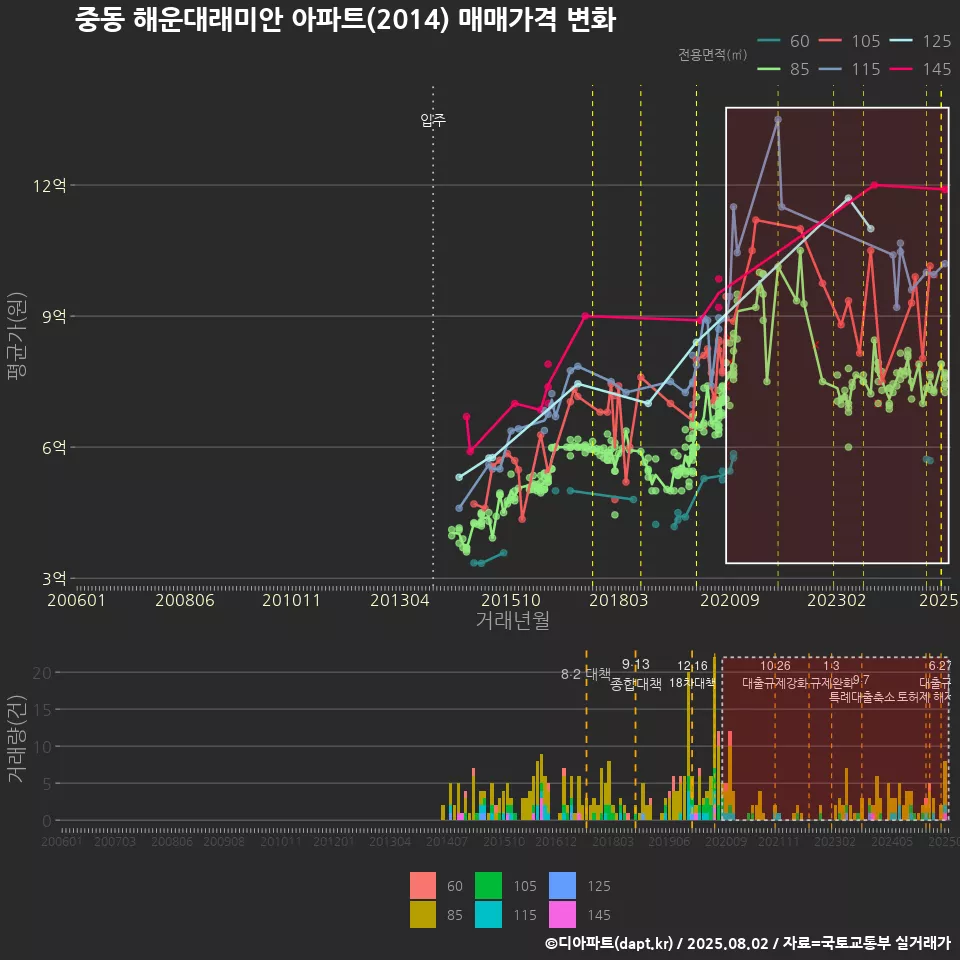Viewport: 960px width, 960px height.
Task: Click the '종합대책' annotation
Action: click(636, 684)
